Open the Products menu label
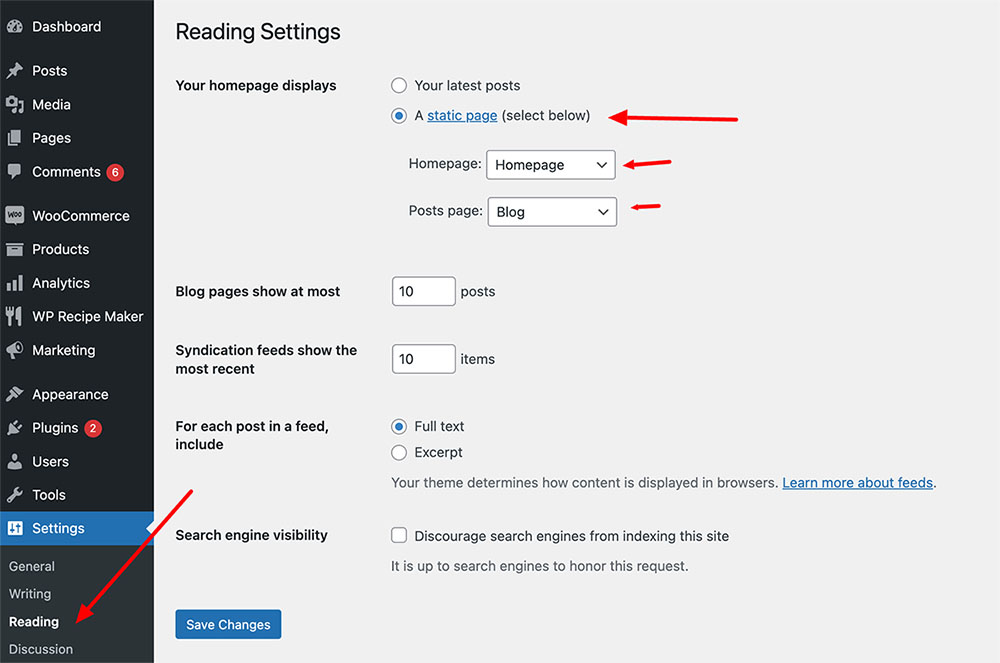This screenshot has height=663, width=1000. (61, 249)
